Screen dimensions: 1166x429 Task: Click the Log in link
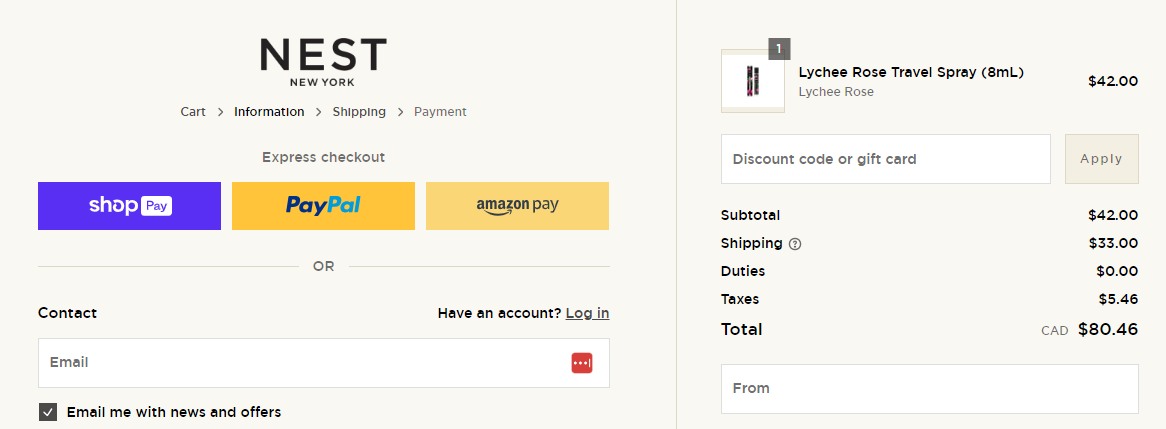point(587,313)
